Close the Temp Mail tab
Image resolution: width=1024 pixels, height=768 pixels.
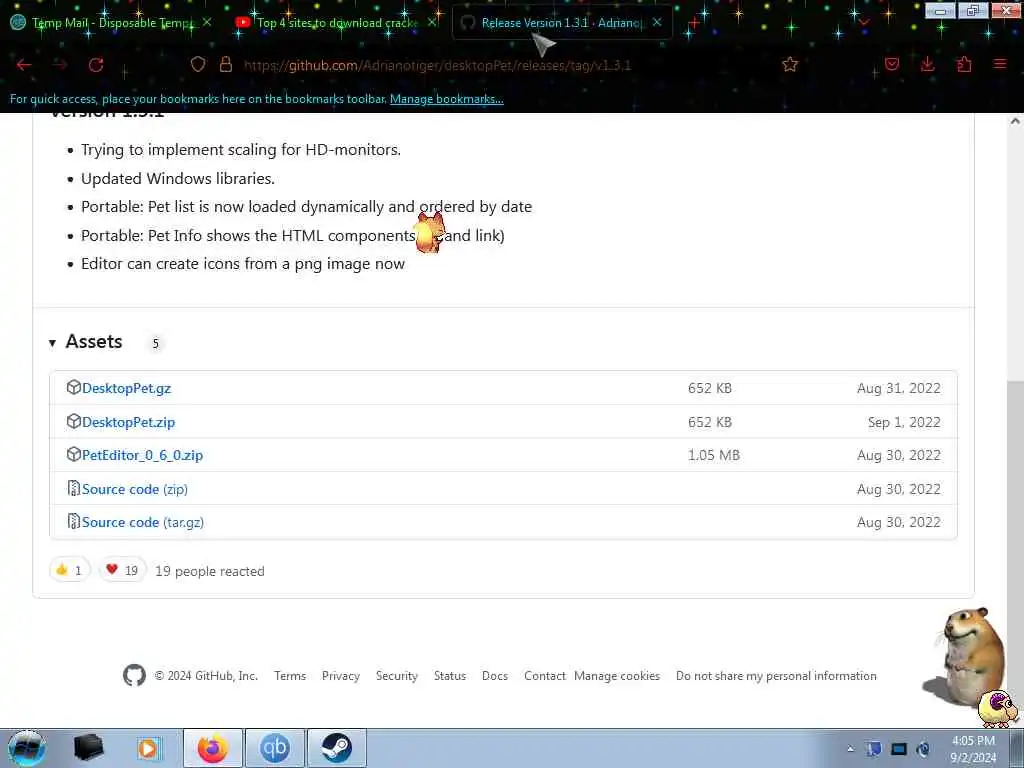coord(206,22)
